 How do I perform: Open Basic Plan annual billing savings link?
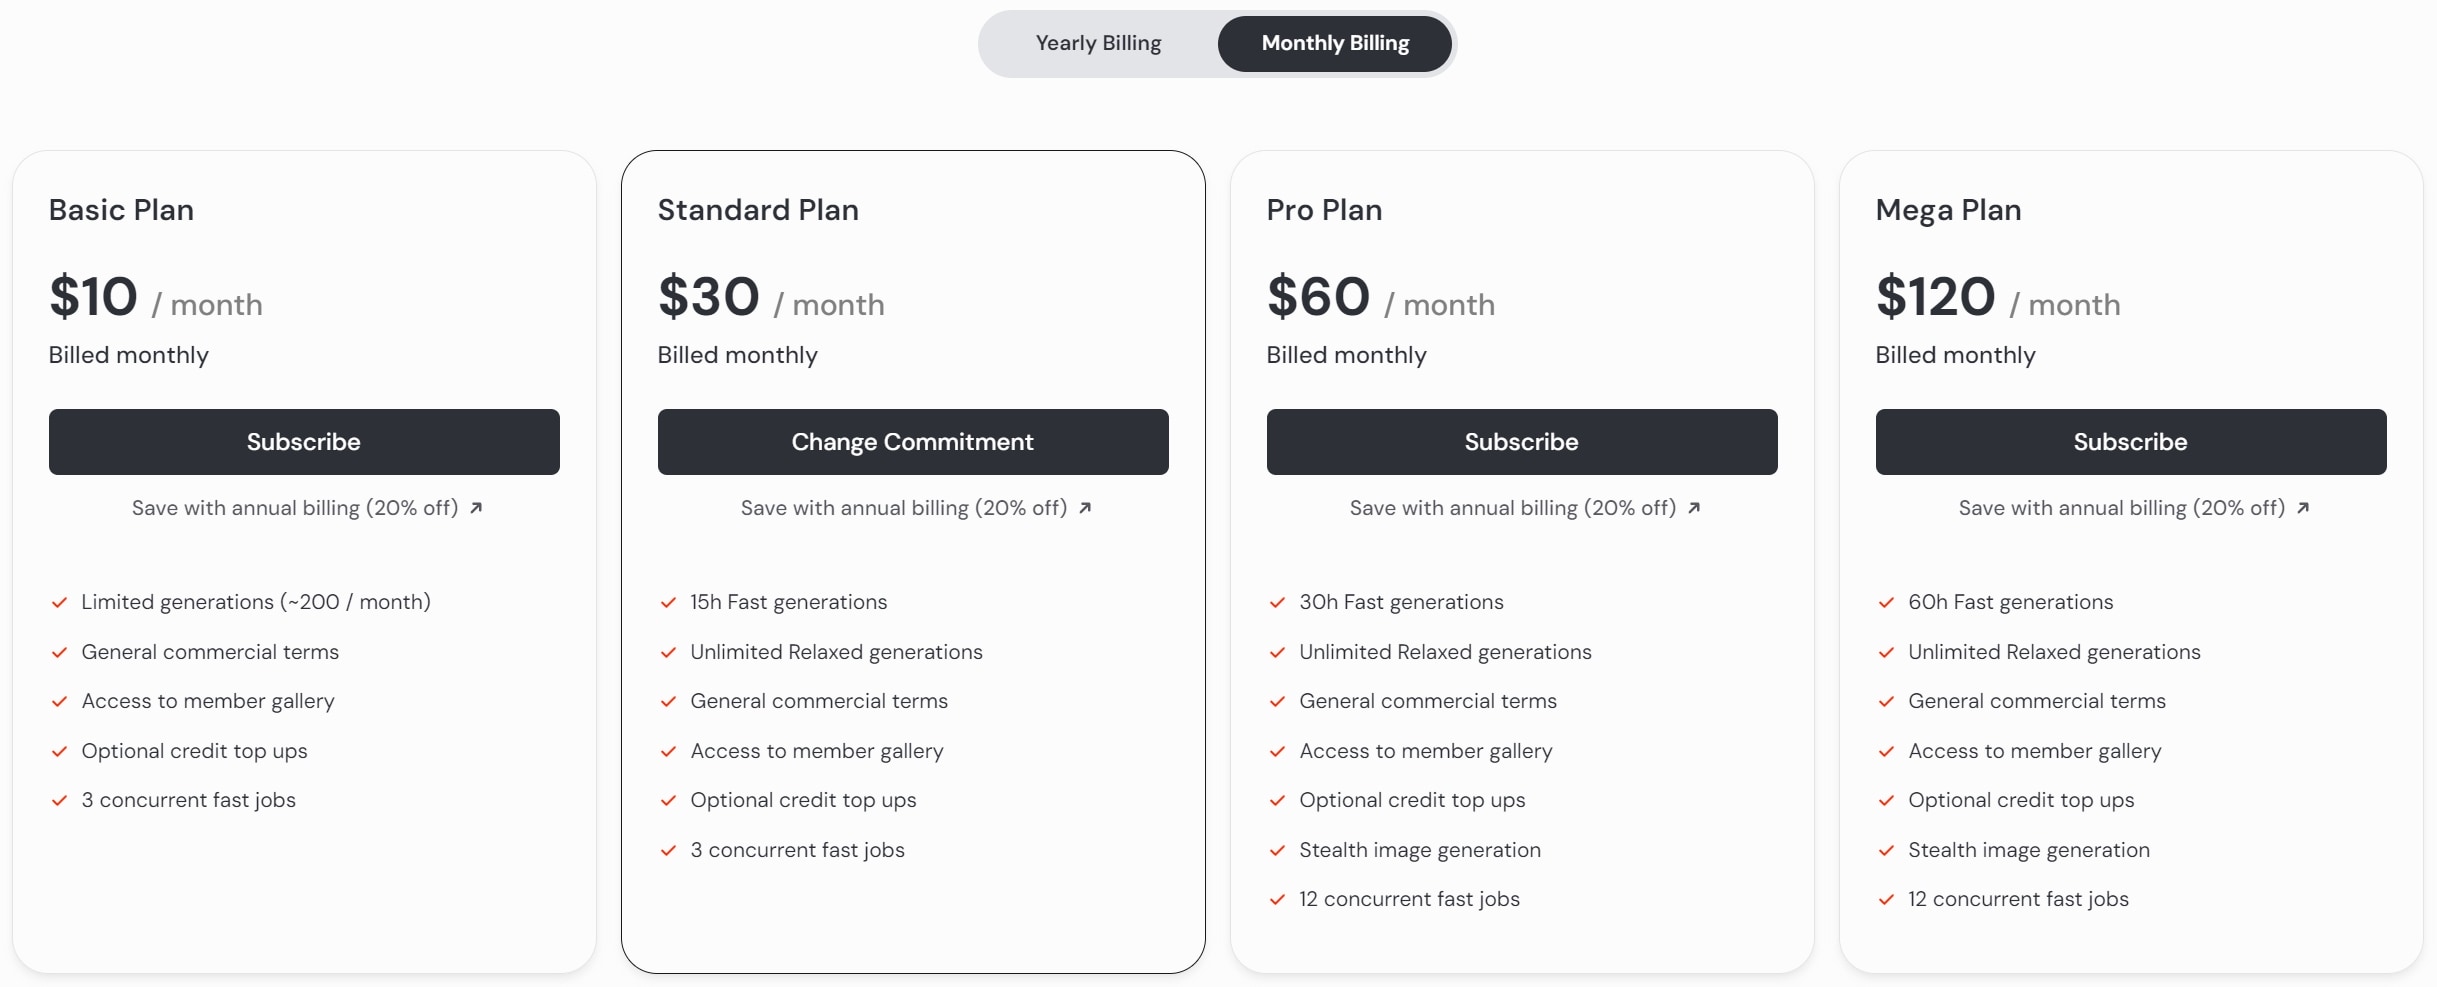(x=295, y=508)
